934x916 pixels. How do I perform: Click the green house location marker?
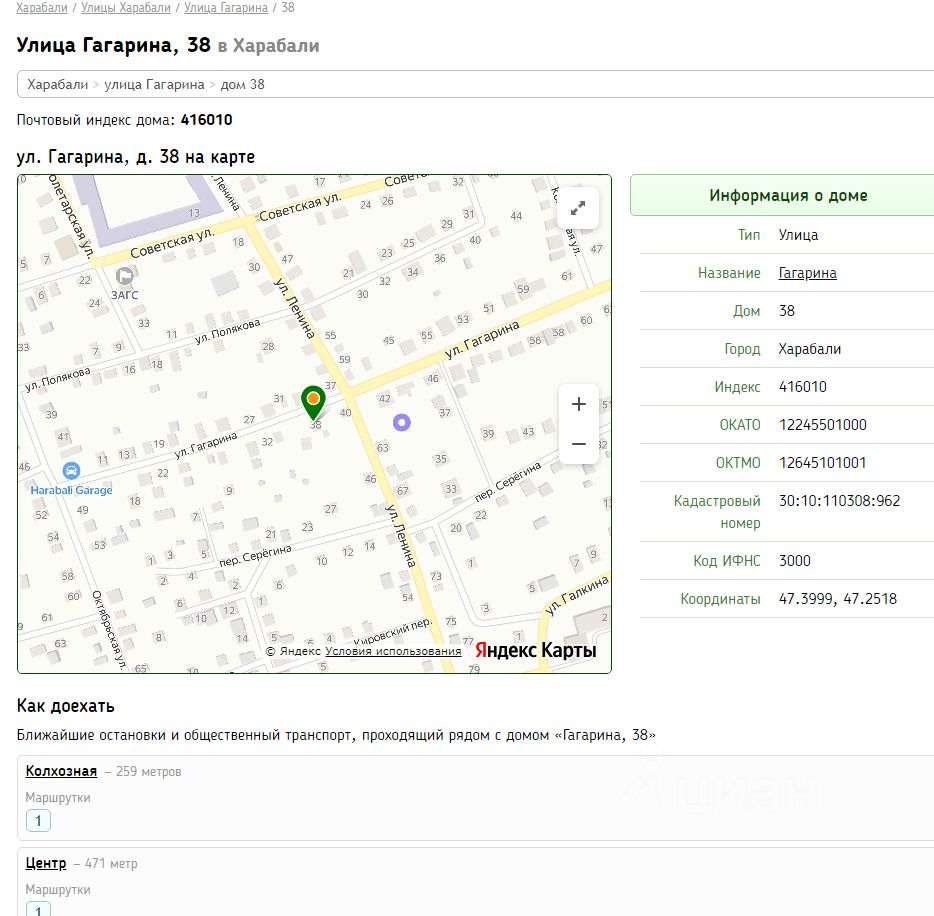coord(313,402)
